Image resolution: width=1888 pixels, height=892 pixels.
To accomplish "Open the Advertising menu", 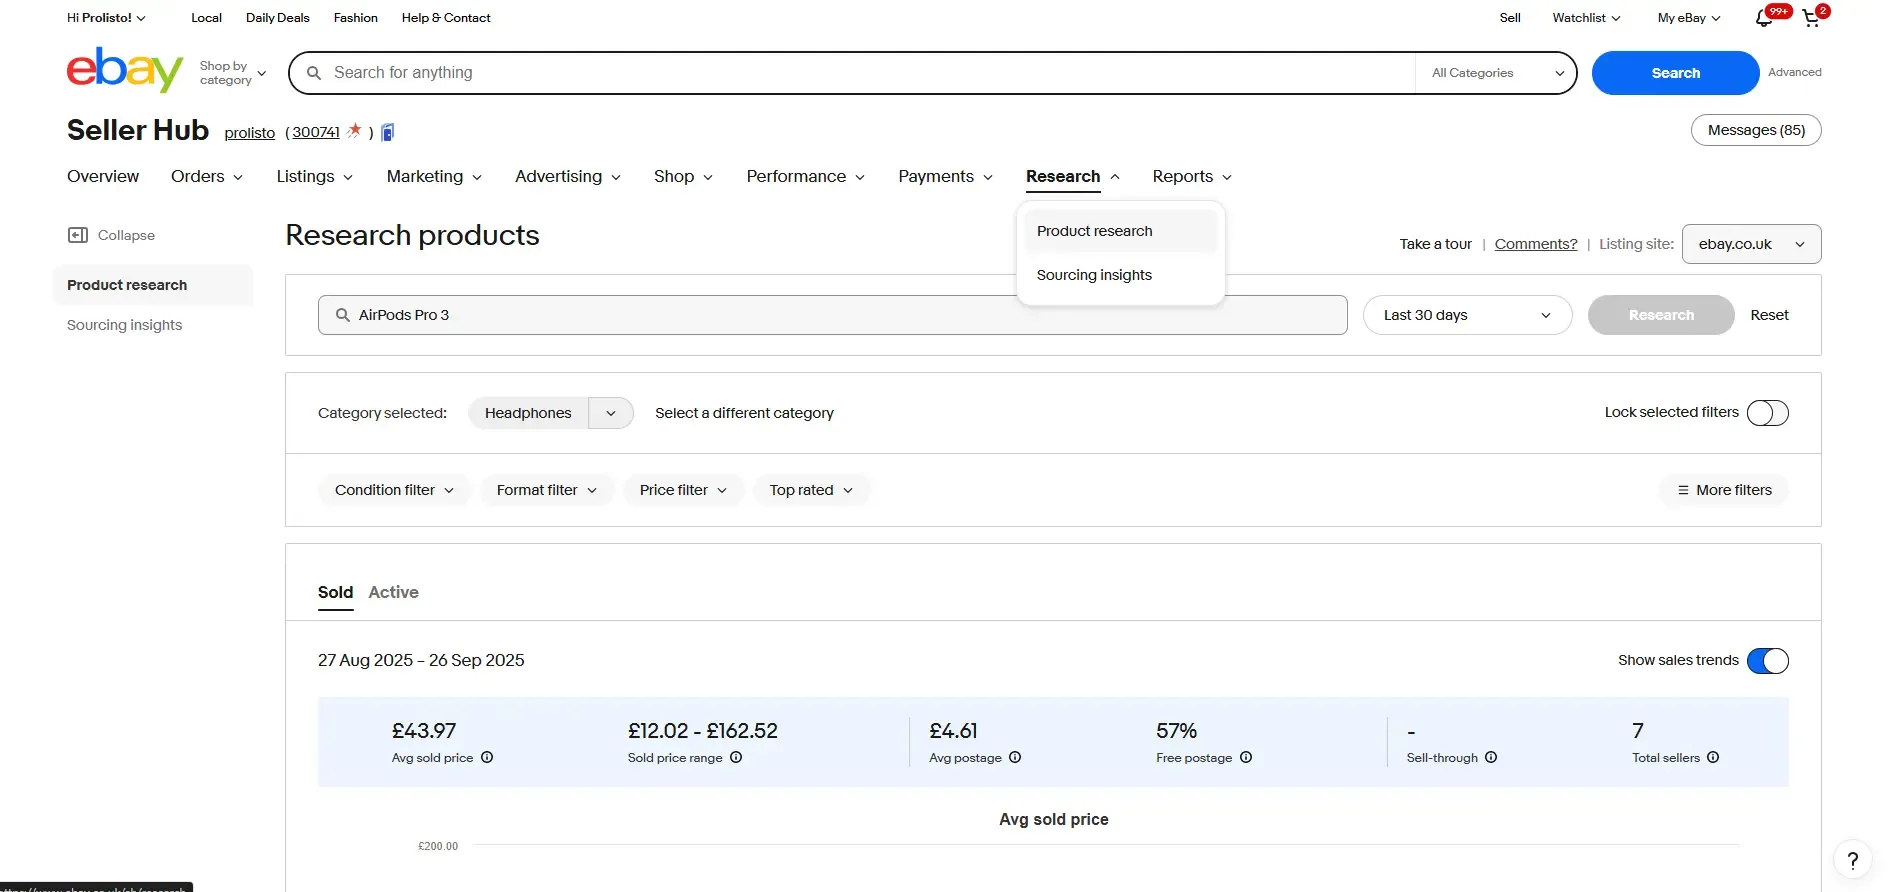I will point(568,176).
